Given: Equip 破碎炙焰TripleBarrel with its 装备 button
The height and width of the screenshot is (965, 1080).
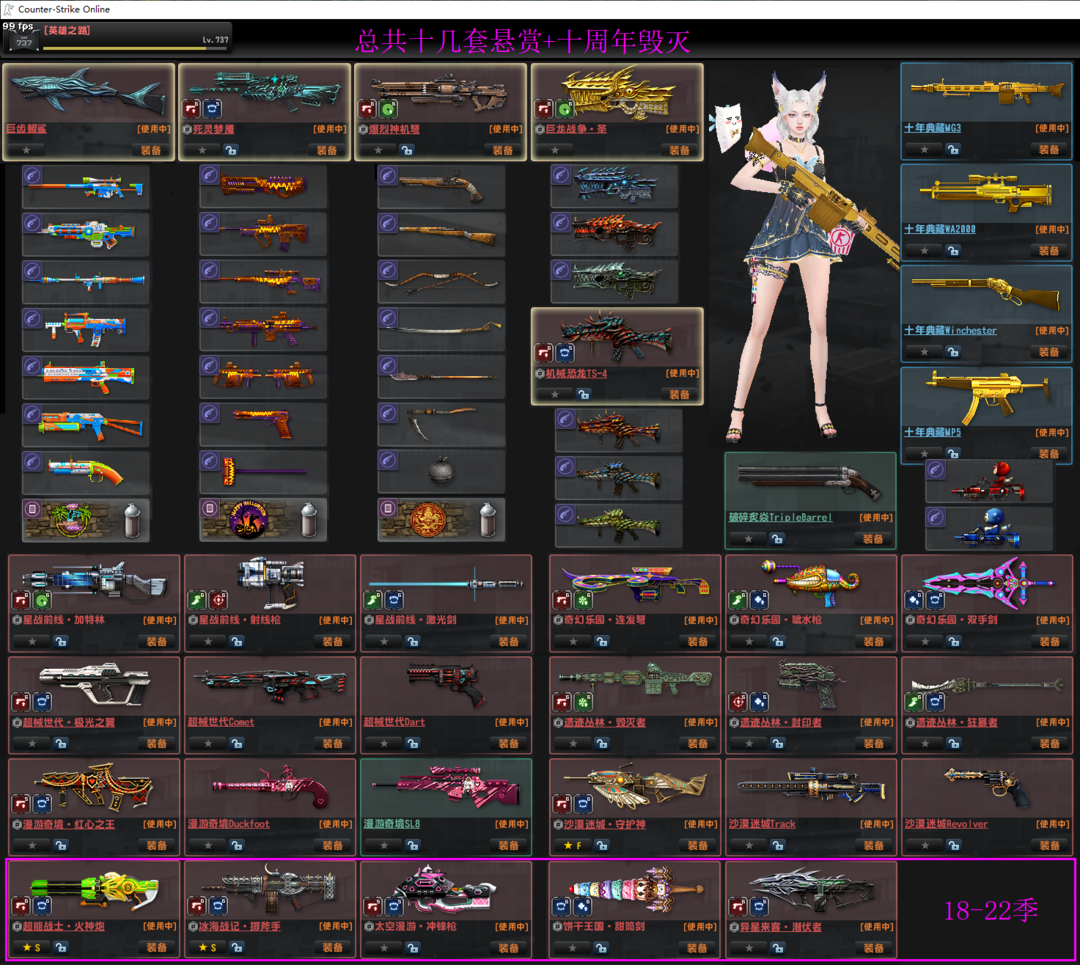Looking at the screenshot, I should coord(873,539).
